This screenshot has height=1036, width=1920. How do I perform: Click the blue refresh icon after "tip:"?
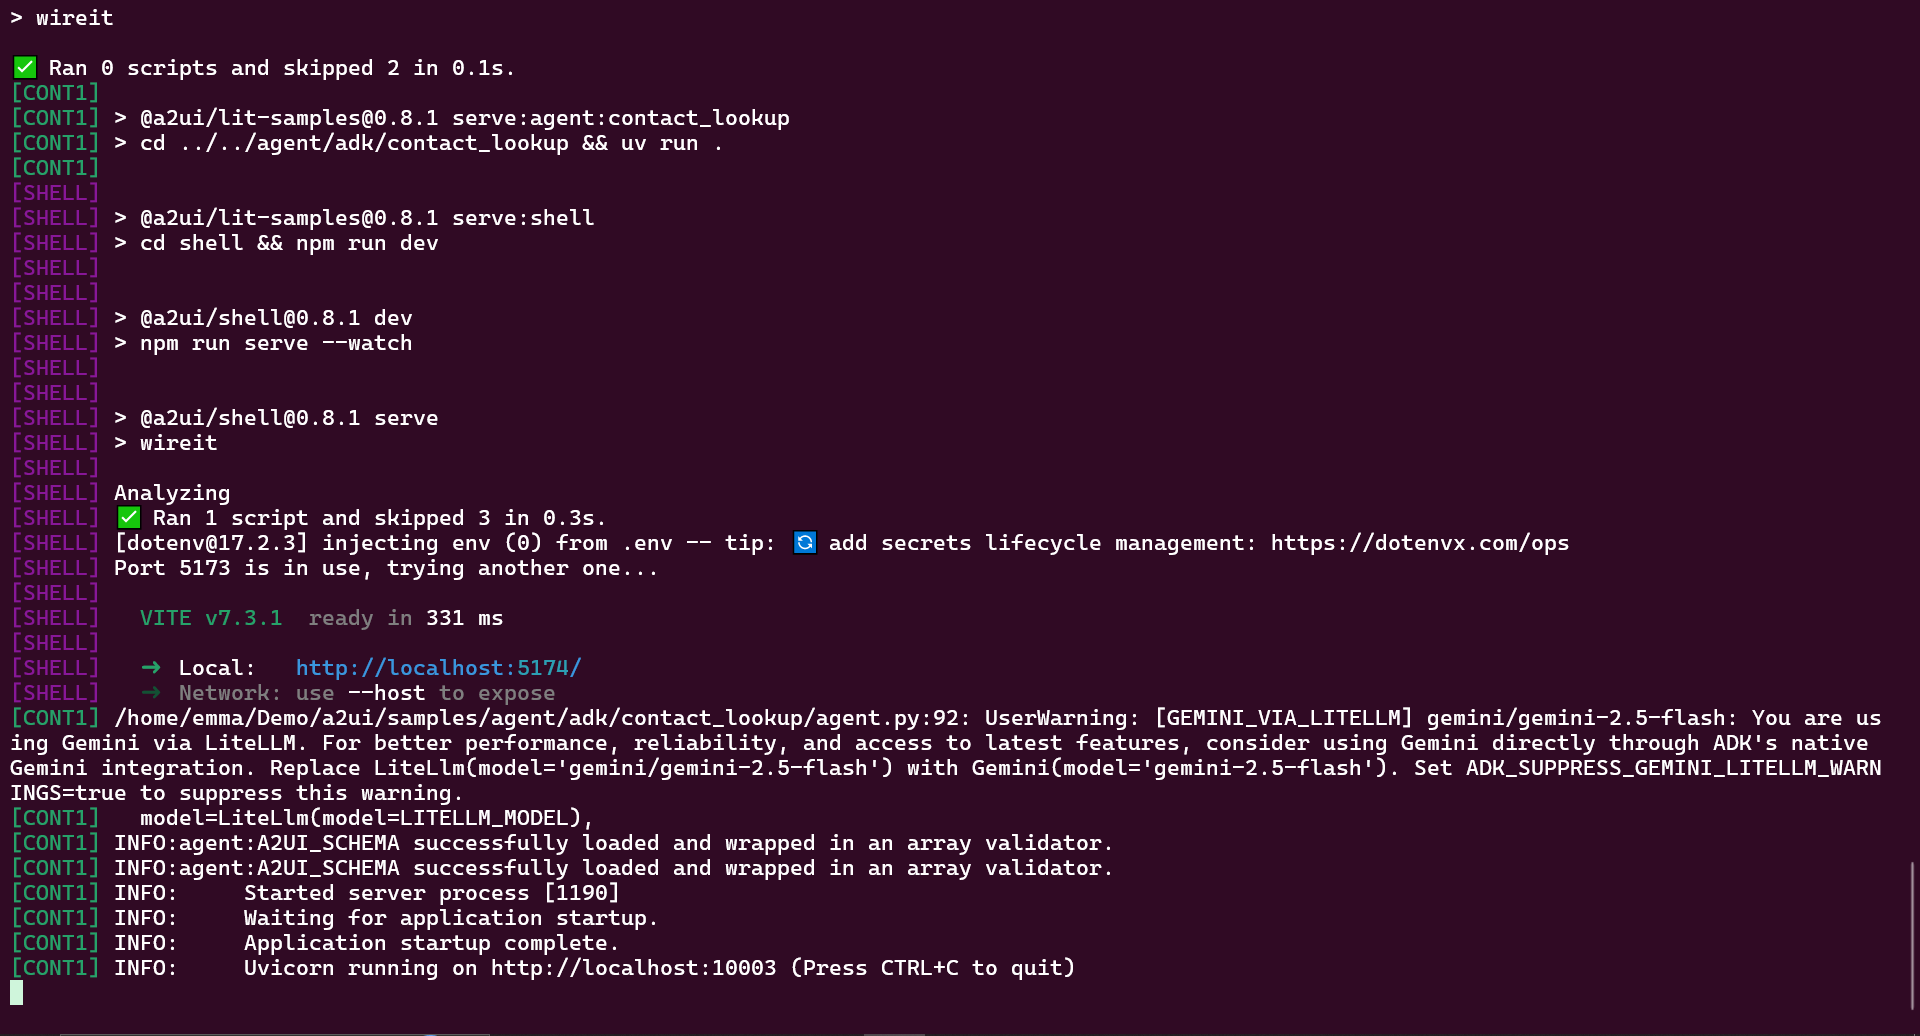[805, 543]
